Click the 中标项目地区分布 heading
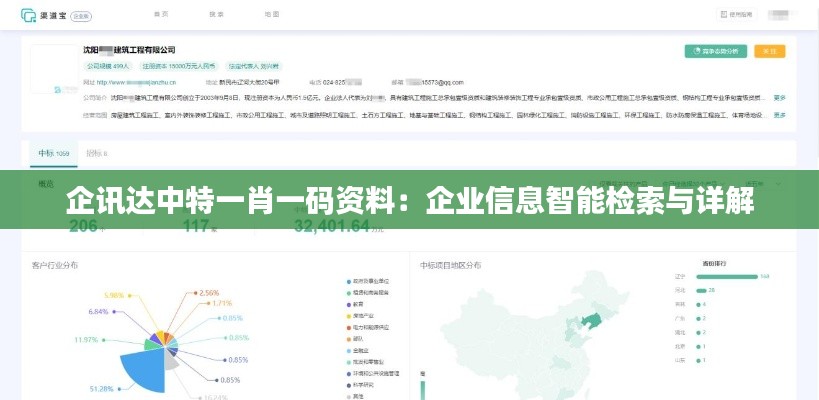 (x=451, y=265)
